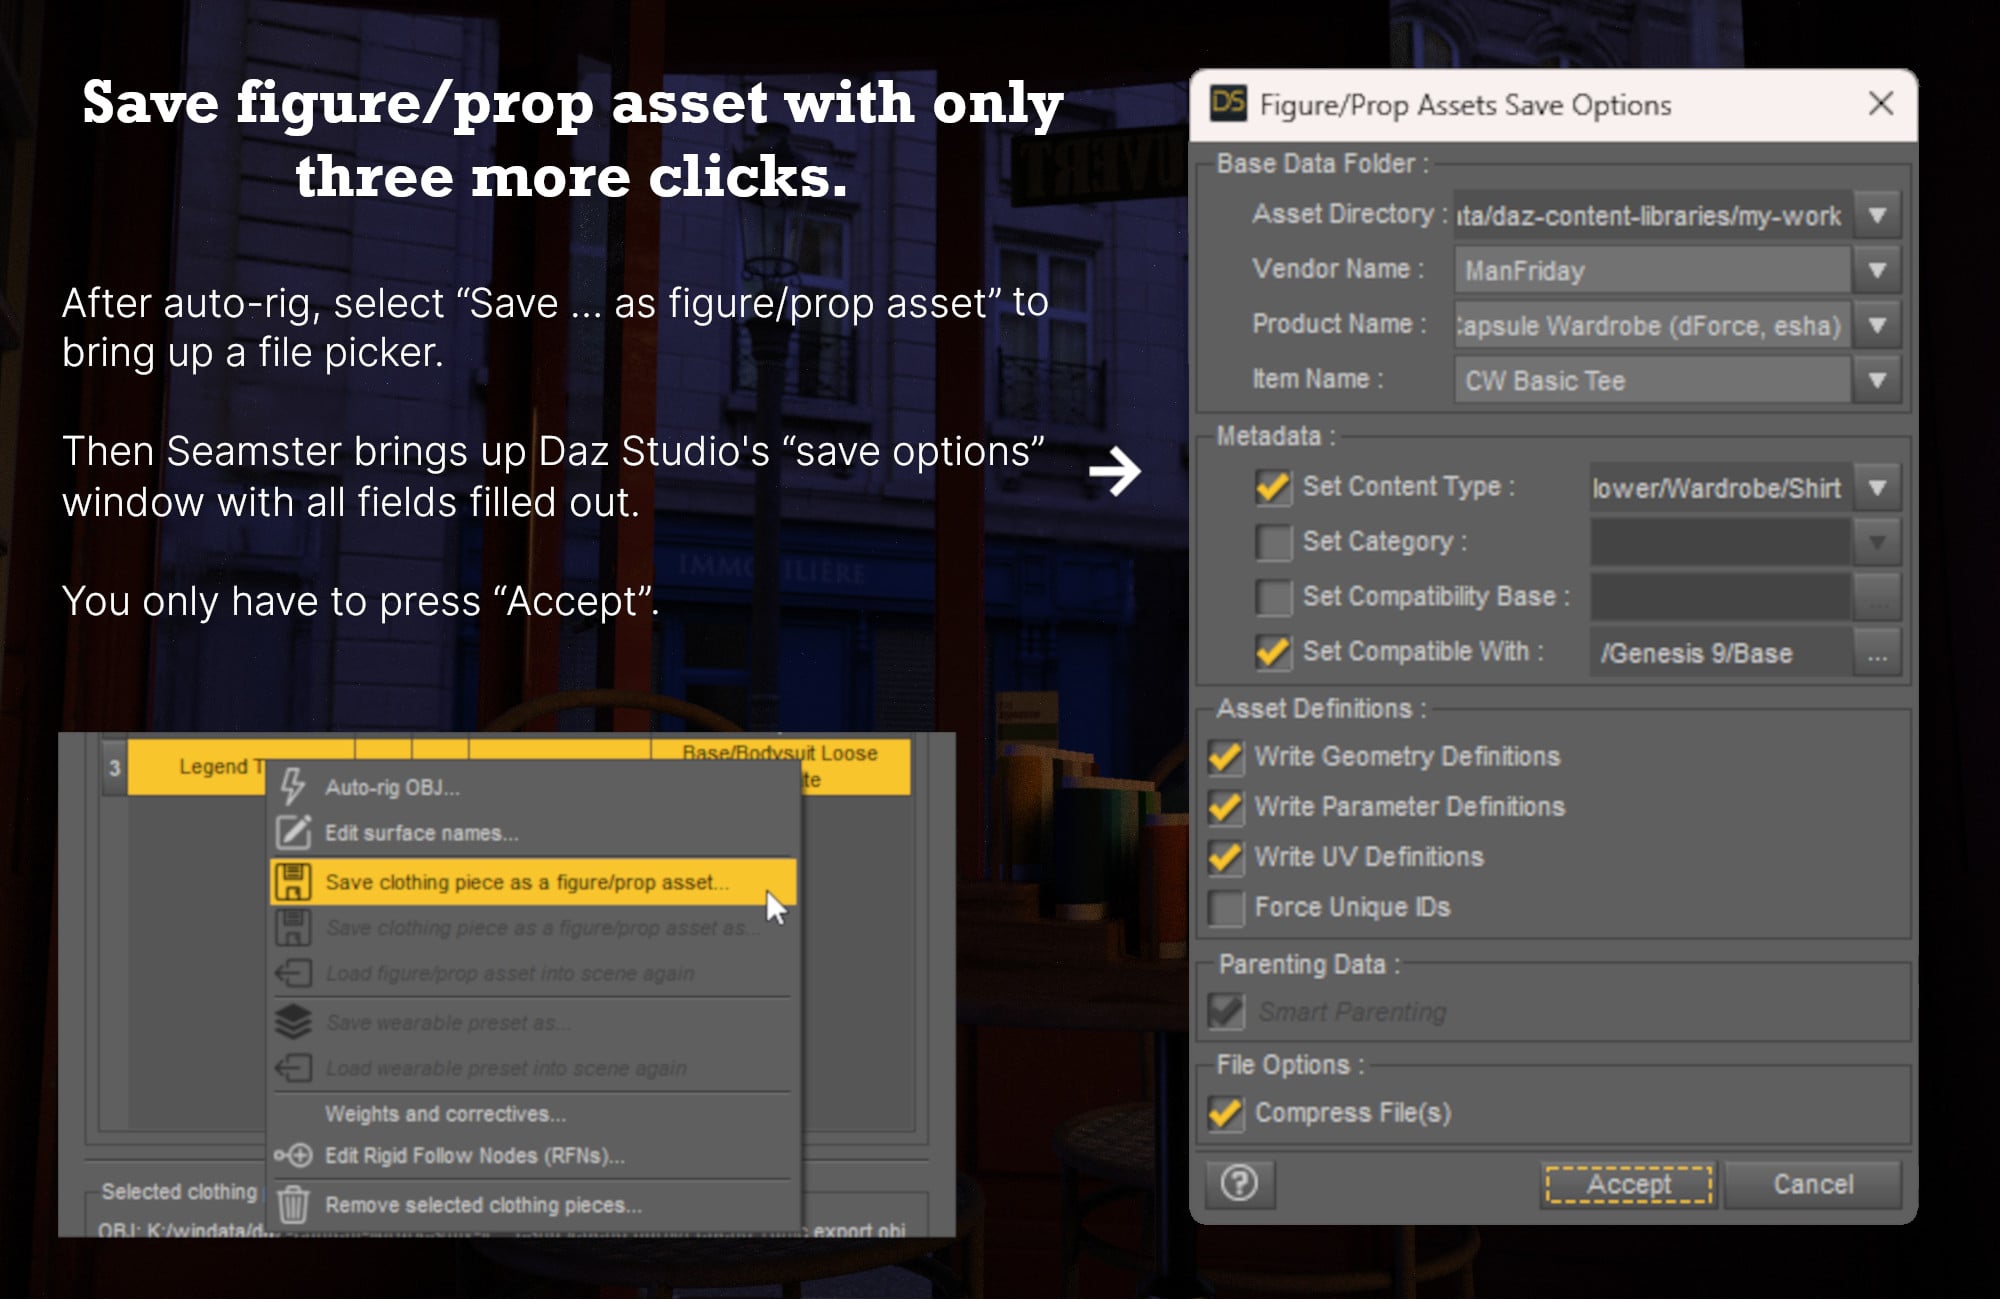2000x1300 pixels.
Task: Enable the Force Unique IDs checkbox
Action: (x=1225, y=907)
